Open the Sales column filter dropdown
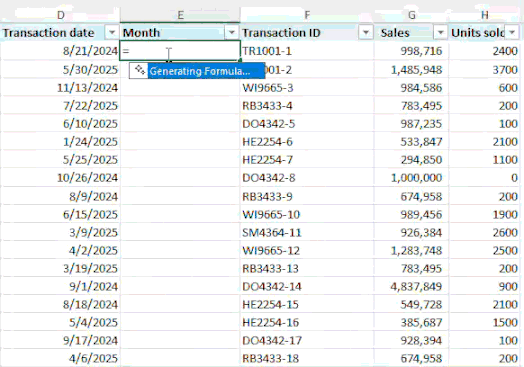Viewport: 524px width, 367px height. [440, 32]
